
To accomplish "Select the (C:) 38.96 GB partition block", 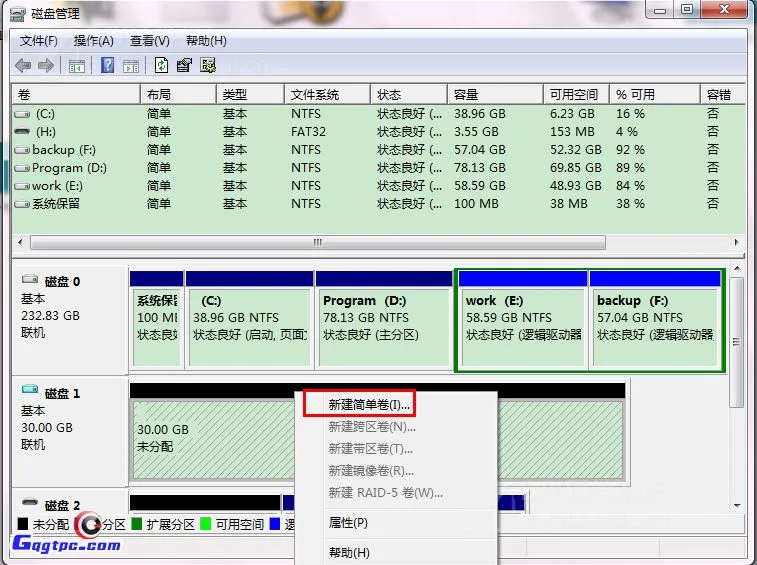I will [x=250, y=320].
